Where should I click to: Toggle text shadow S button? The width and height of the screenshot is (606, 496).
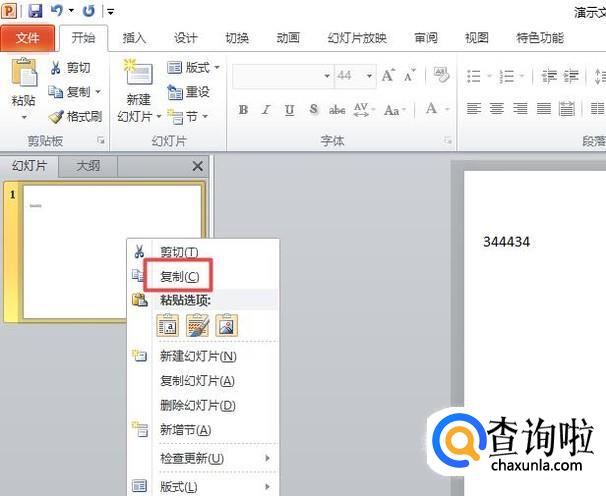pos(314,110)
